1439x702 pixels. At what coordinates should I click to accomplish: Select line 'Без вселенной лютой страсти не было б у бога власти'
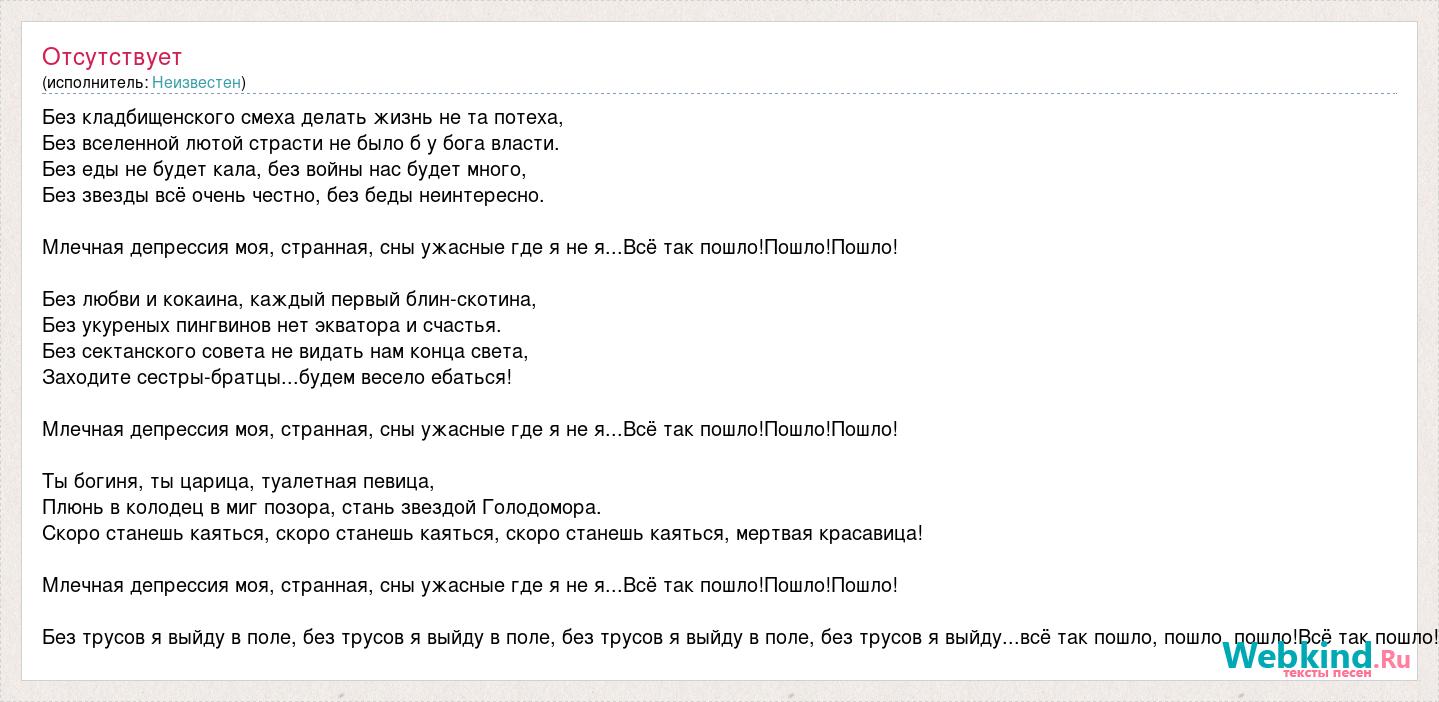(301, 143)
